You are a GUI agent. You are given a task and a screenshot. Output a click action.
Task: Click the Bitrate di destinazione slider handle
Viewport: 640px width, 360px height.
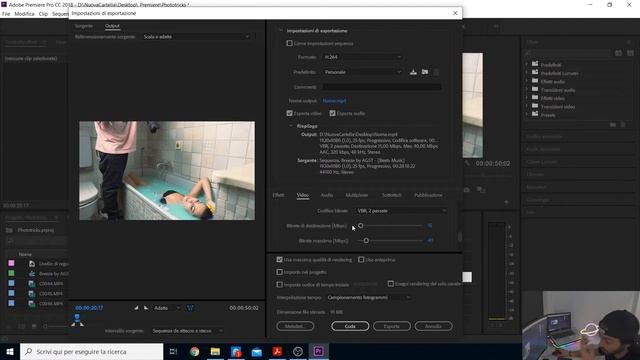(x=360, y=225)
